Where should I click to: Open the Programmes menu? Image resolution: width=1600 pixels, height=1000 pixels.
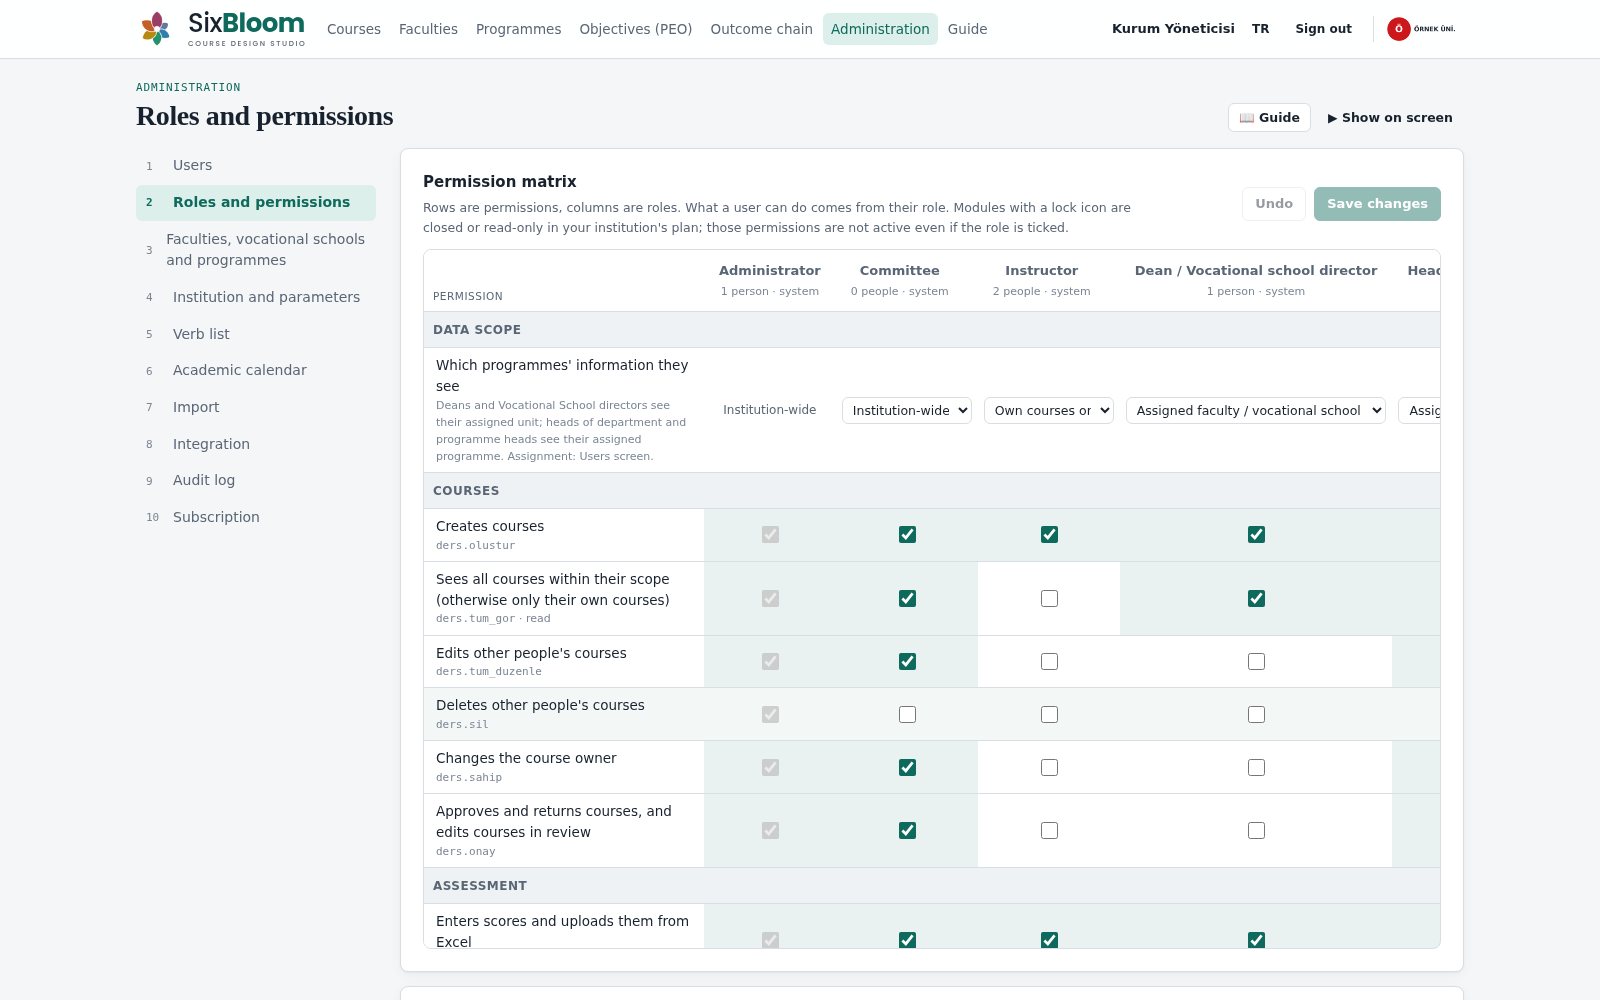click(x=518, y=29)
